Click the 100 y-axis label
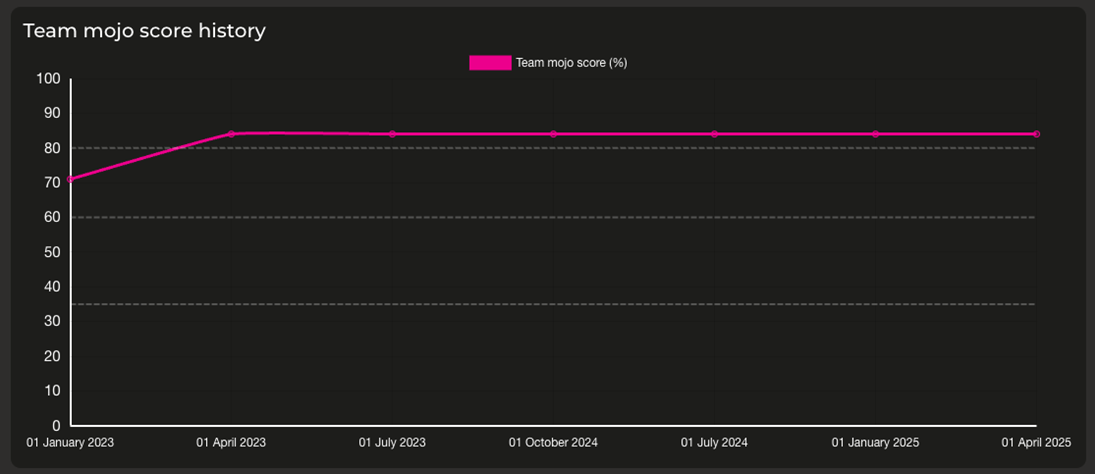This screenshot has width=1095, height=474. 50,79
